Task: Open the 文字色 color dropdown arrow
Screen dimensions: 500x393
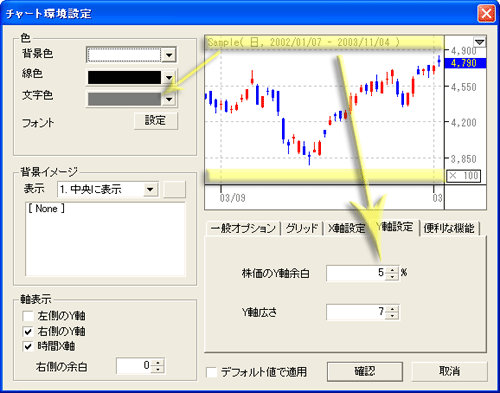Action: (169, 99)
